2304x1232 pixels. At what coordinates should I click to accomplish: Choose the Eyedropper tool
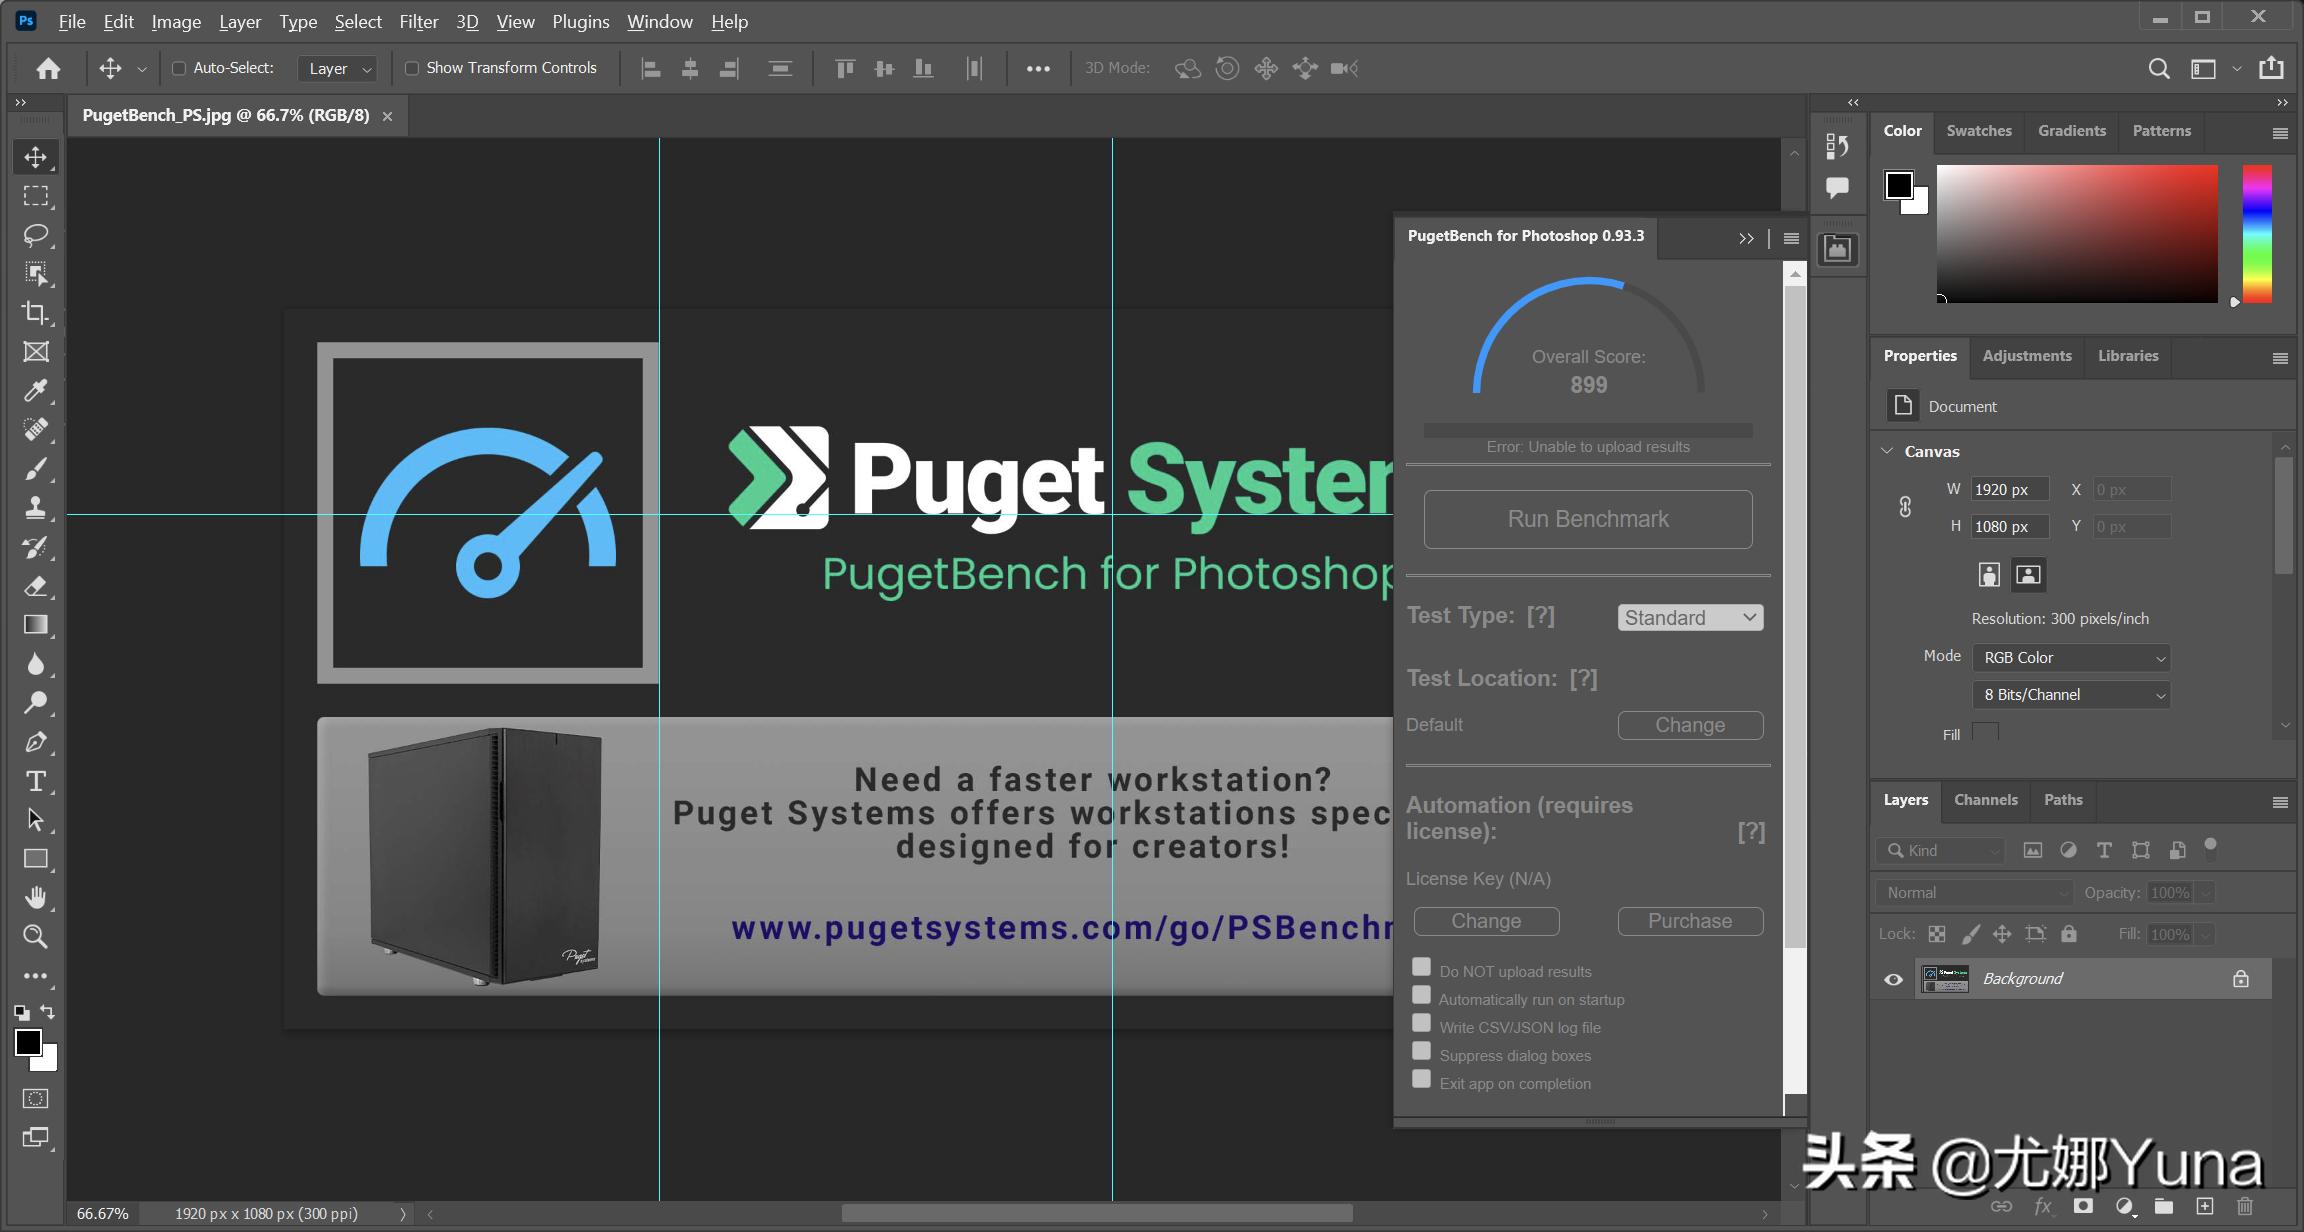click(35, 391)
